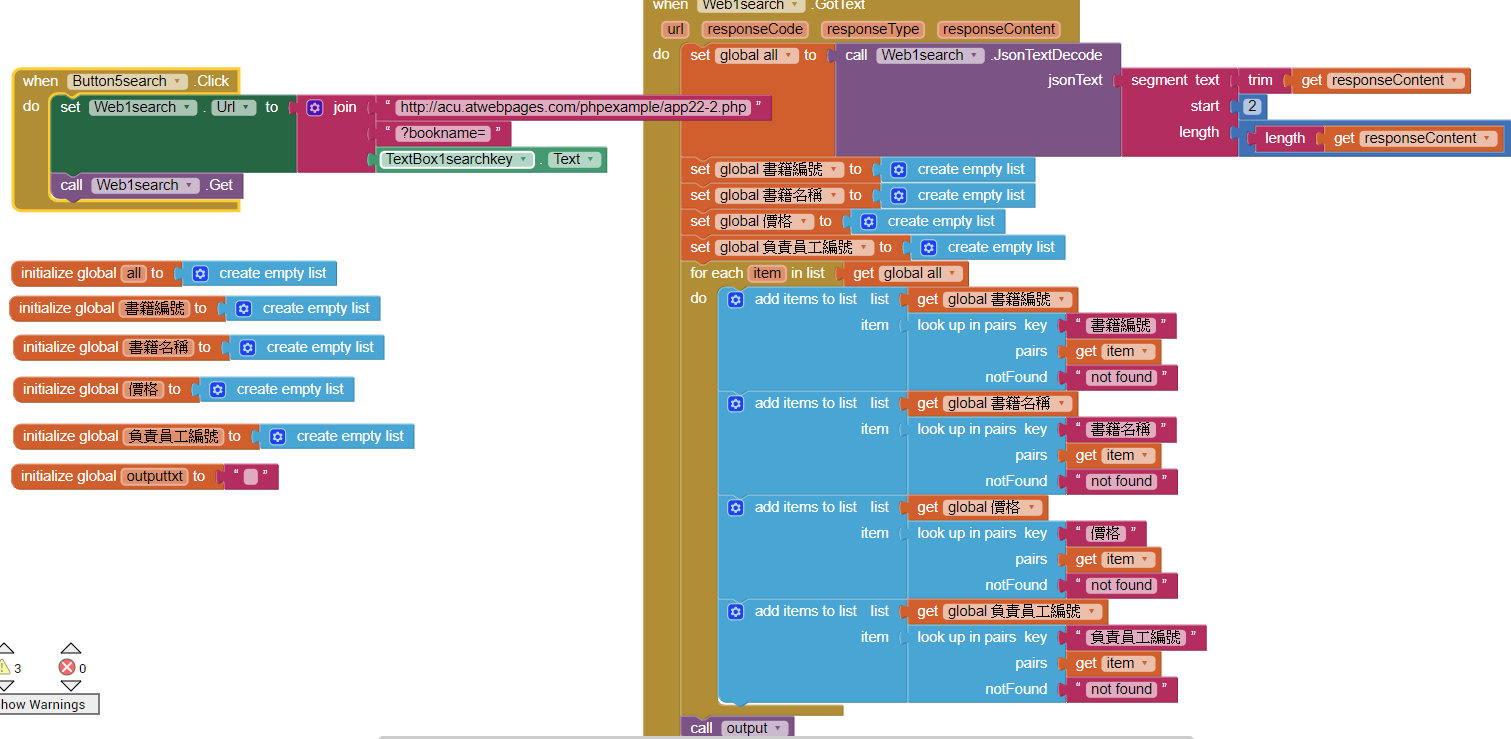This screenshot has height=739, width=1511.
Task: Click the initialize global 價格 variable name
Action: coord(143,389)
